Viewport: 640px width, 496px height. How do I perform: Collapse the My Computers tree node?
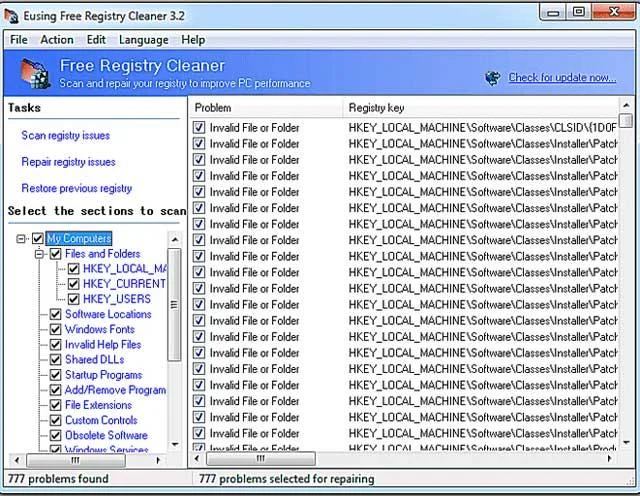[x=21, y=238]
